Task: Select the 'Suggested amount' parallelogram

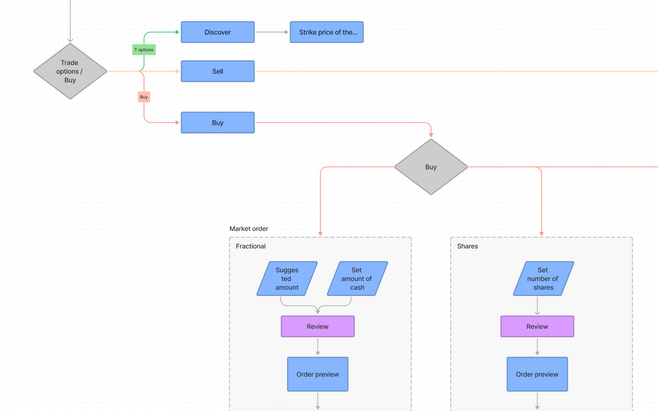Action: (x=287, y=279)
